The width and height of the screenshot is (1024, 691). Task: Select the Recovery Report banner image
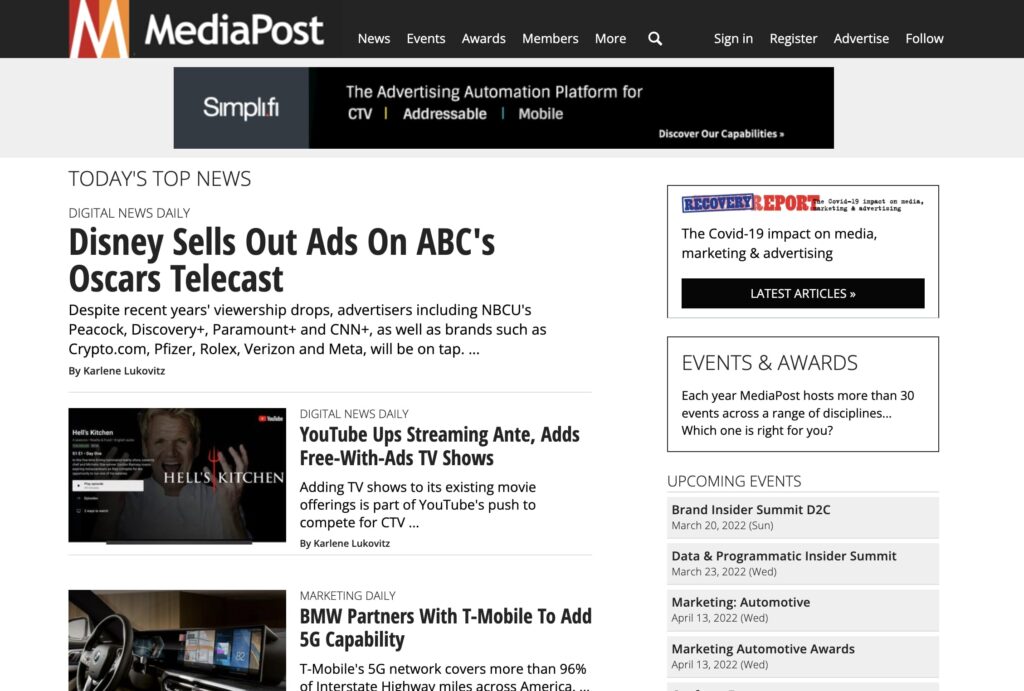pos(801,203)
